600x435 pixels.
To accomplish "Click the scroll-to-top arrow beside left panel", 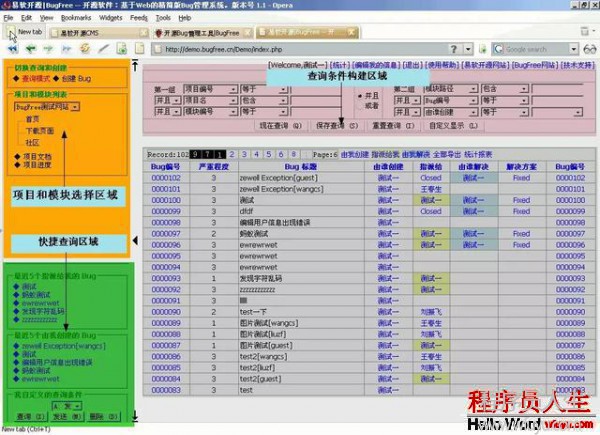I will (135, 65).
